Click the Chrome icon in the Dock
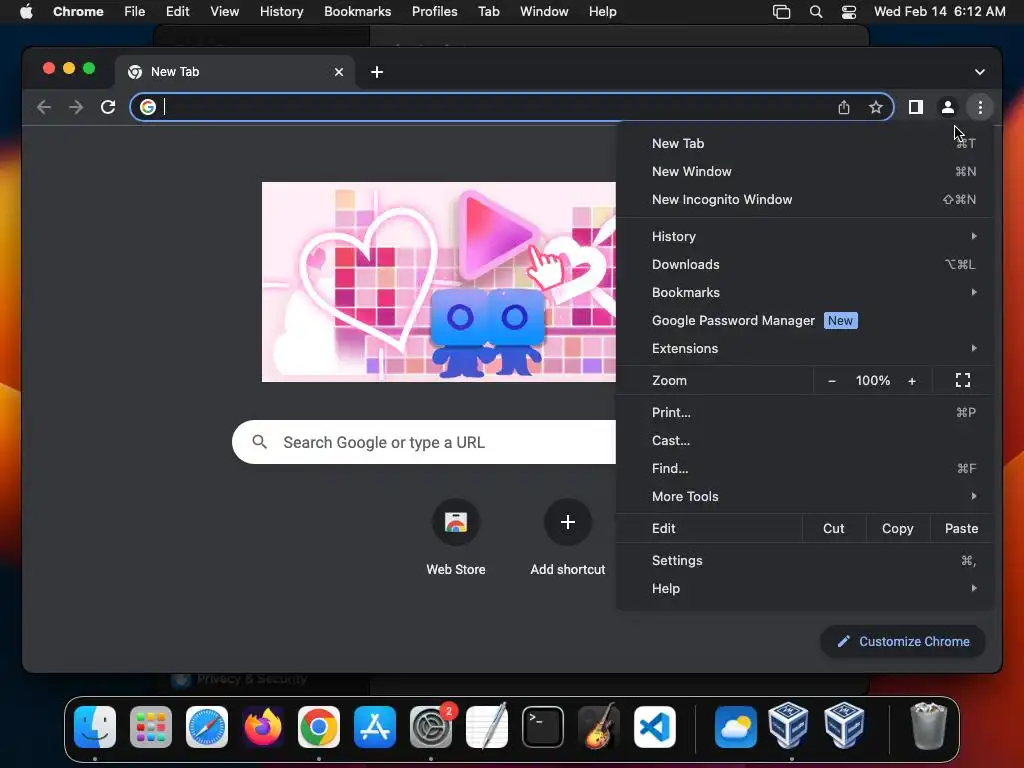The height and width of the screenshot is (768, 1024). pos(319,727)
